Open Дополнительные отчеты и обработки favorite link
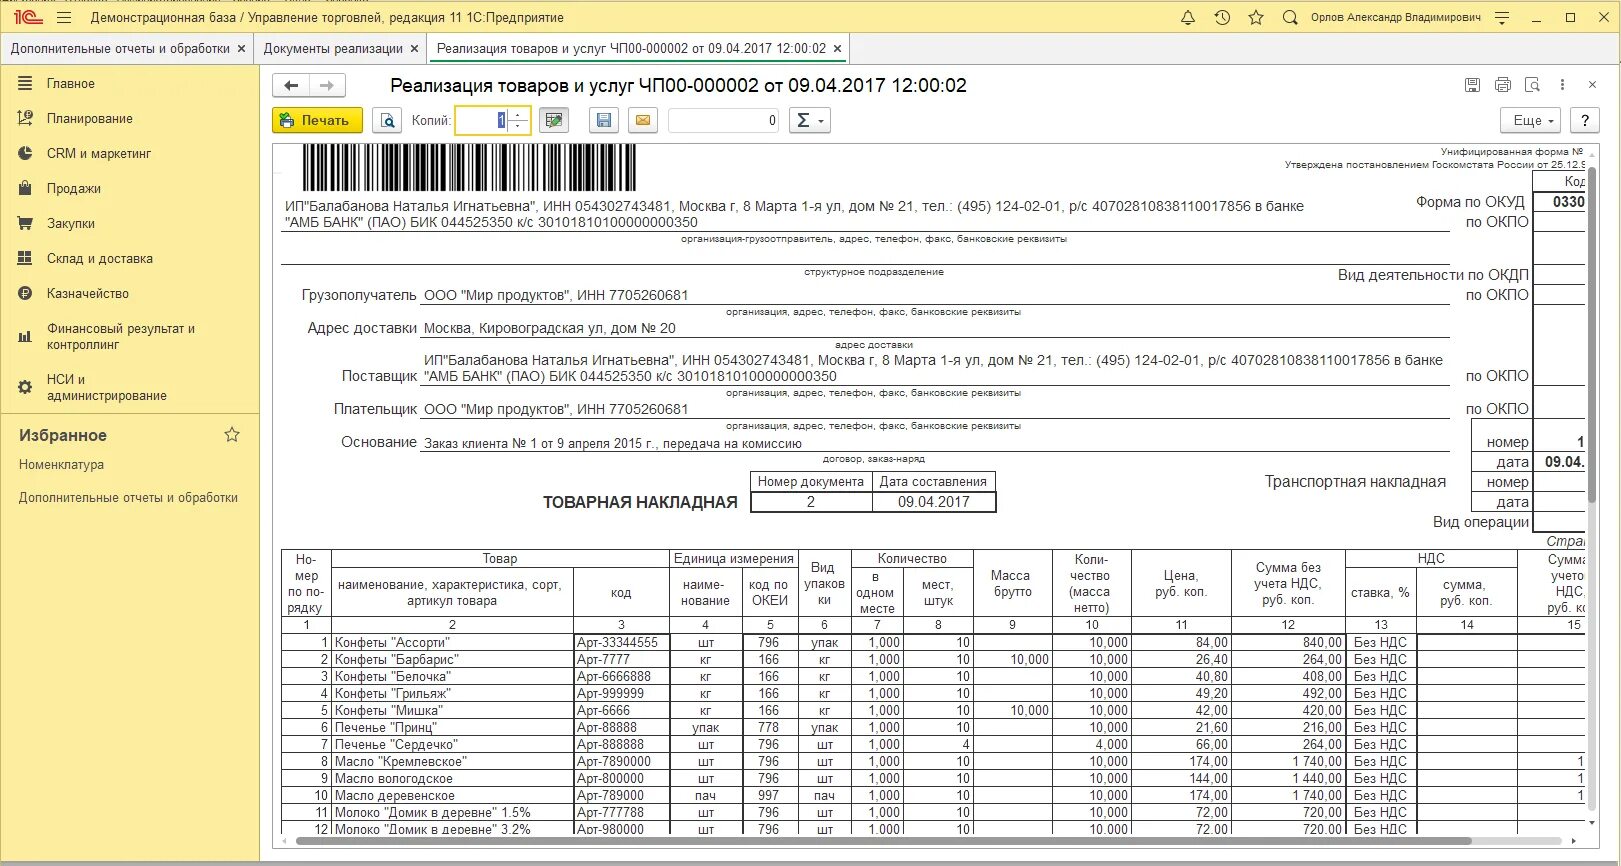1621x866 pixels. click(x=128, y=498)
